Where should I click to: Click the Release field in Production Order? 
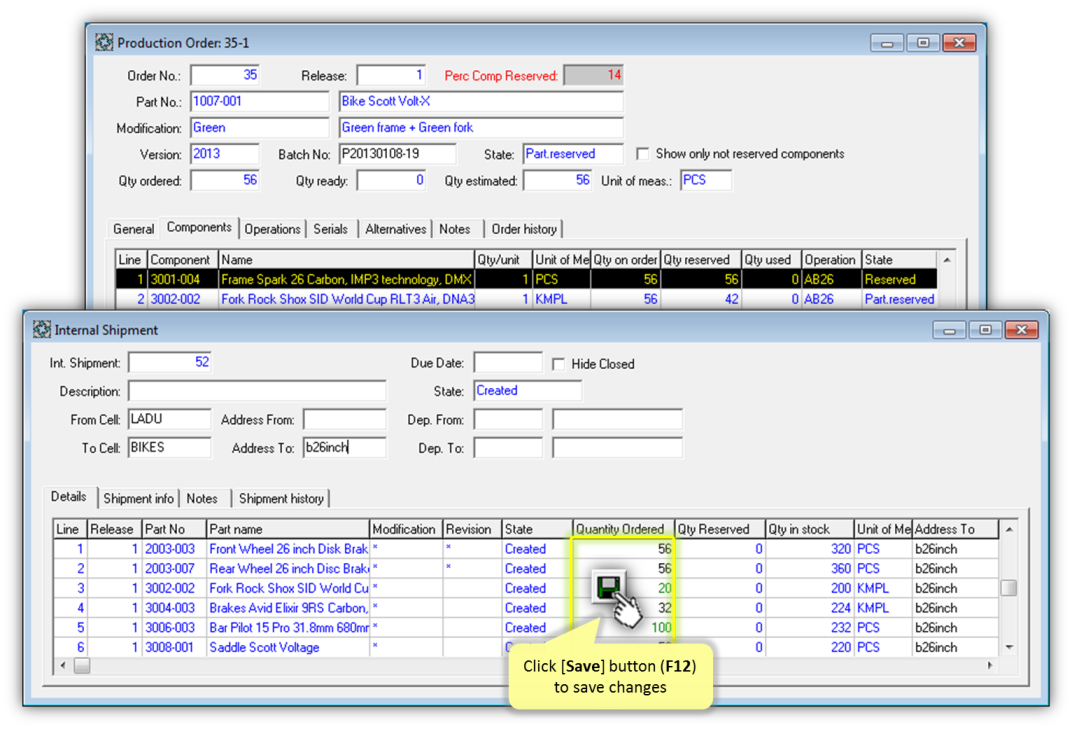[x=391, y=75]
